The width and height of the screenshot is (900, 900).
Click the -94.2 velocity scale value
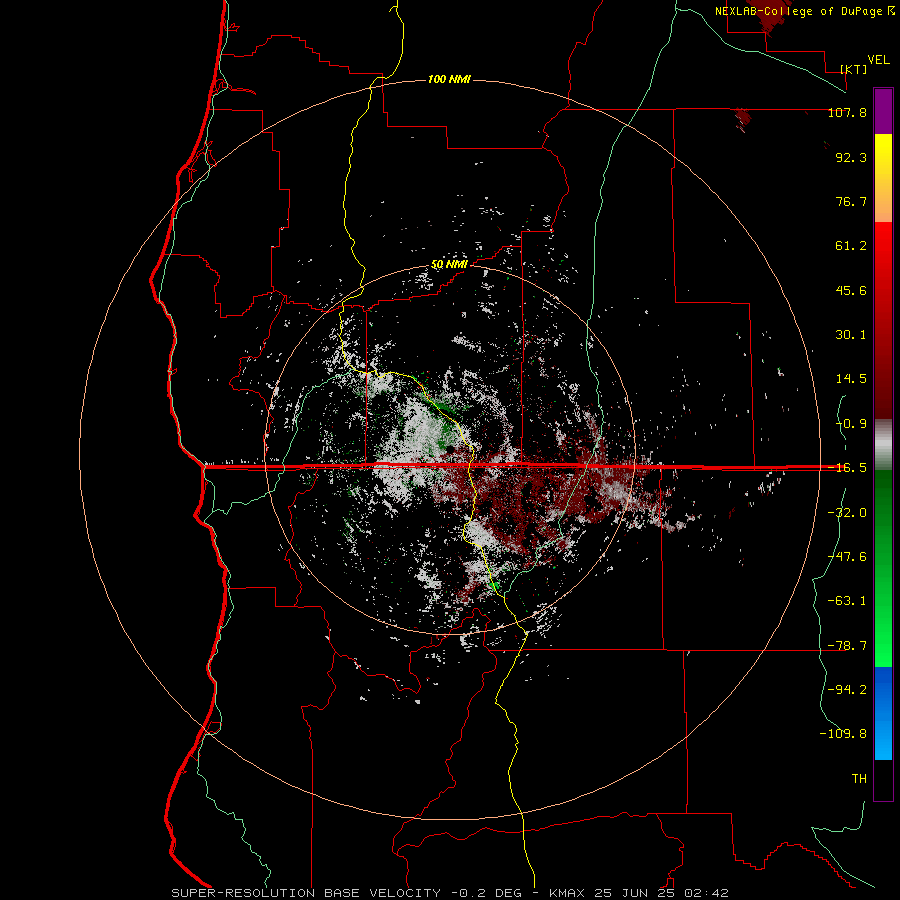(x=847, y=690)
